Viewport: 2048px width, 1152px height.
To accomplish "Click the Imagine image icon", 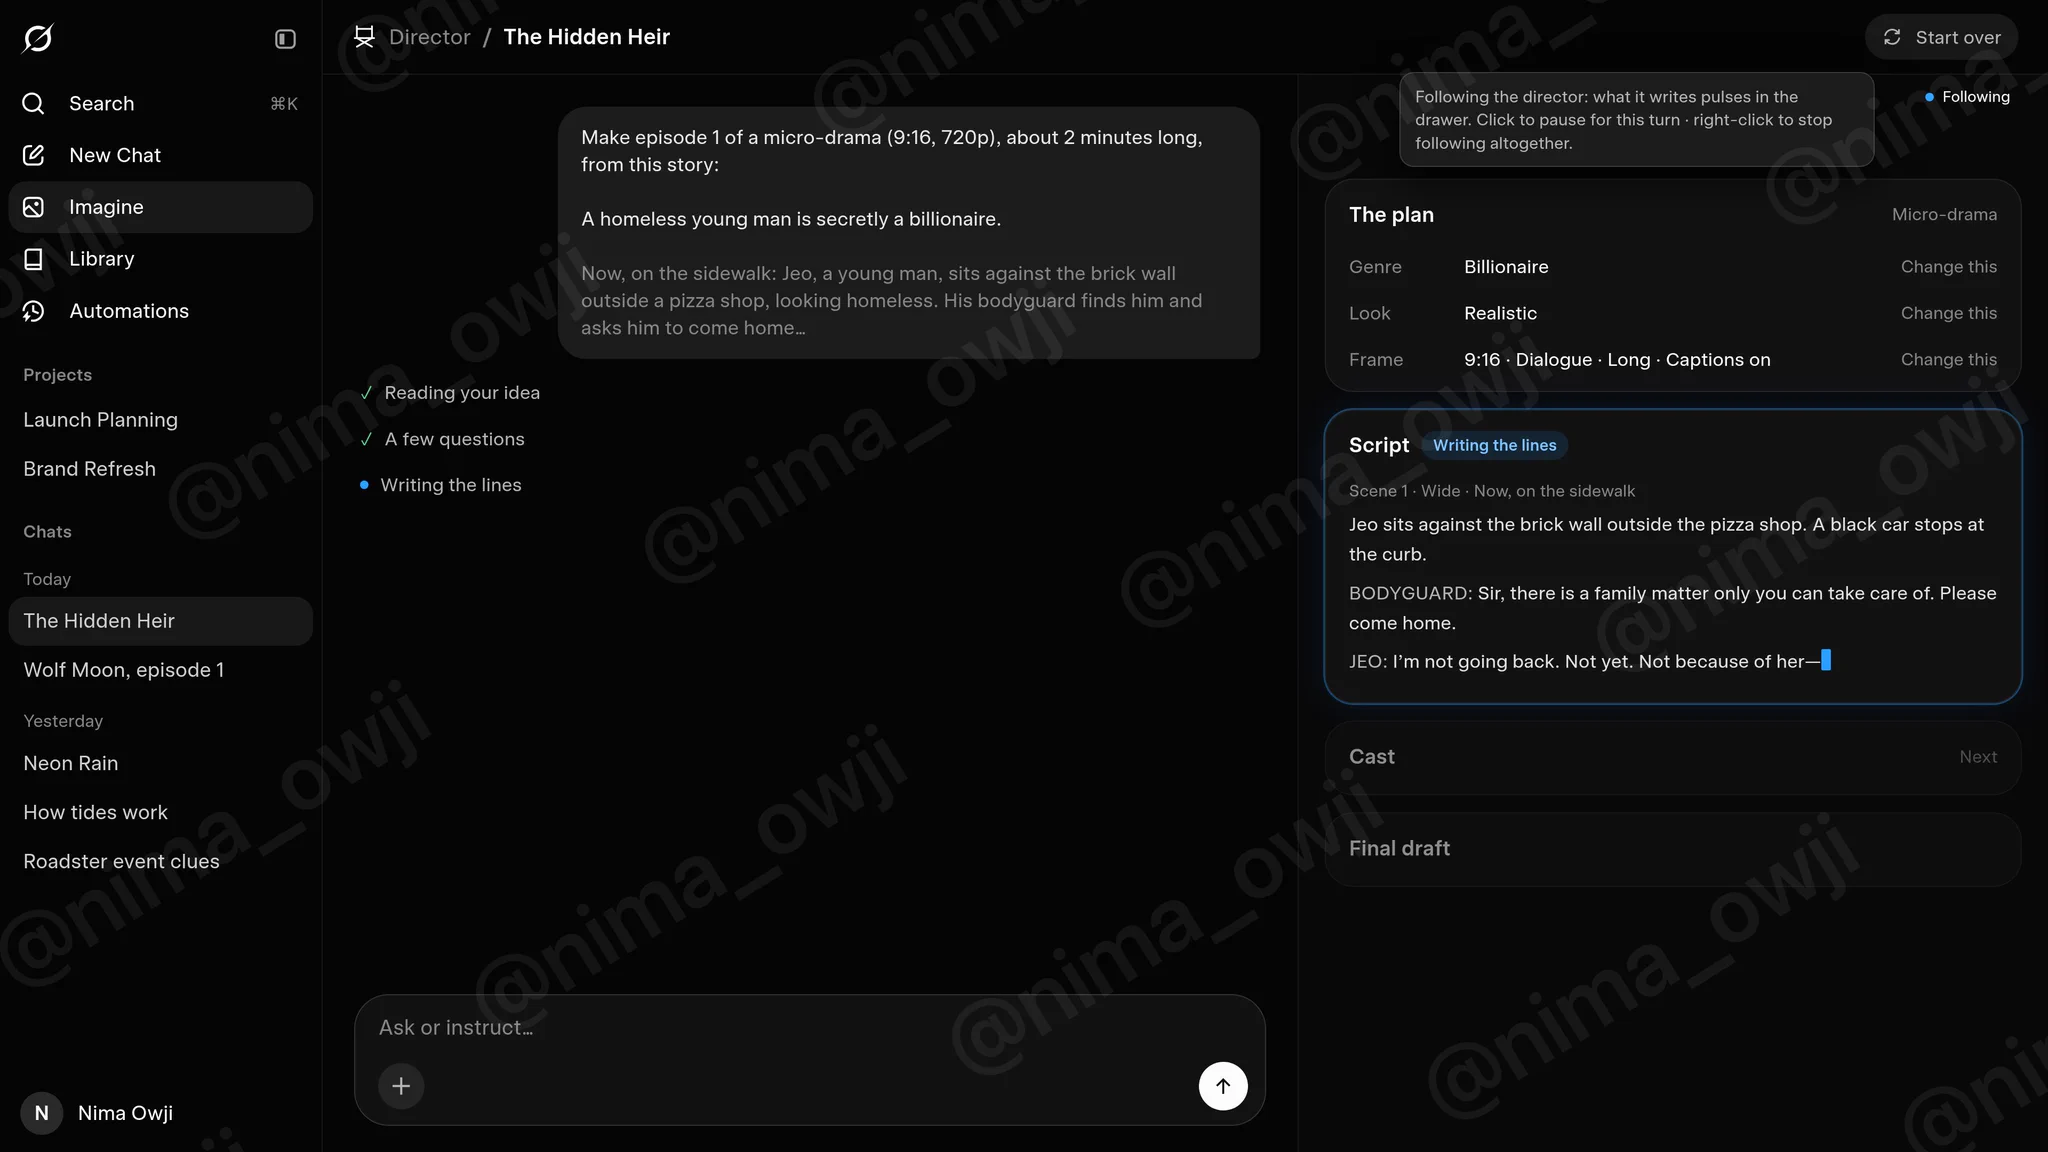I will pos(33,207).
